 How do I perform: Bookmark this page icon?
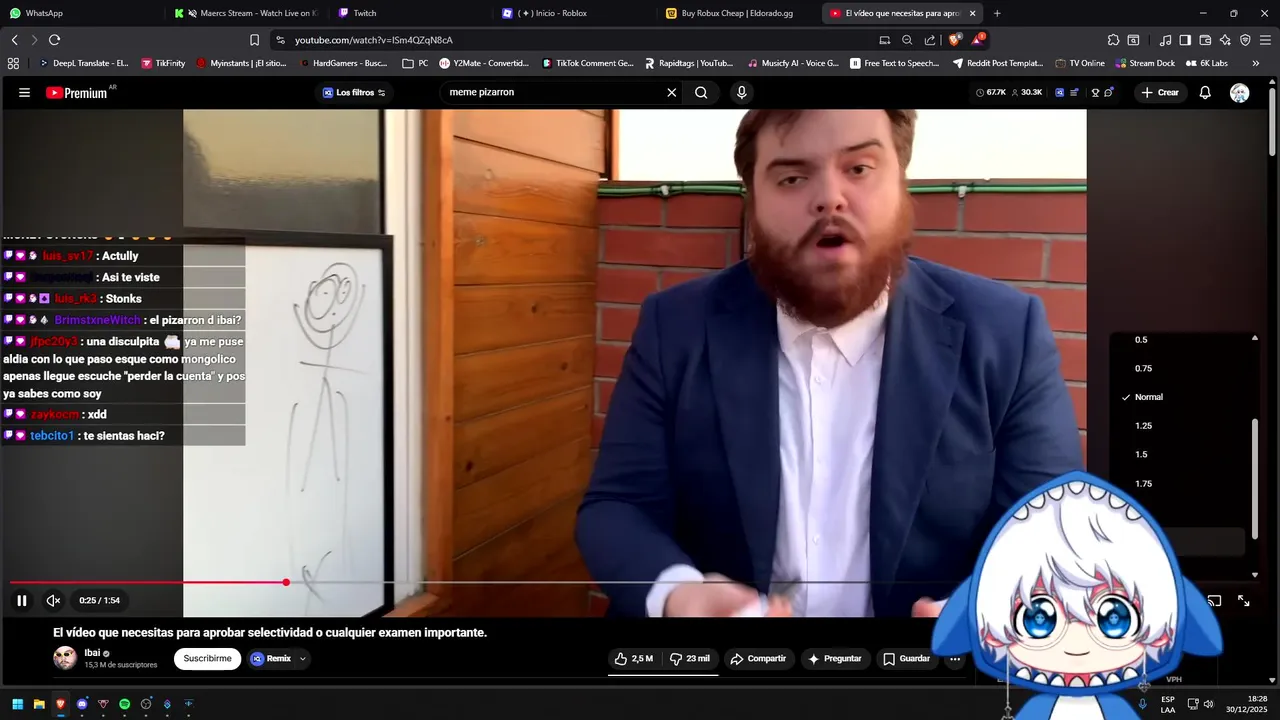pos(254,40)
